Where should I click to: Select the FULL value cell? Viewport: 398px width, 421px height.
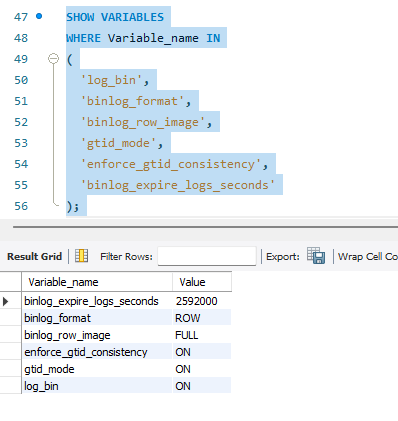[202, 335]
